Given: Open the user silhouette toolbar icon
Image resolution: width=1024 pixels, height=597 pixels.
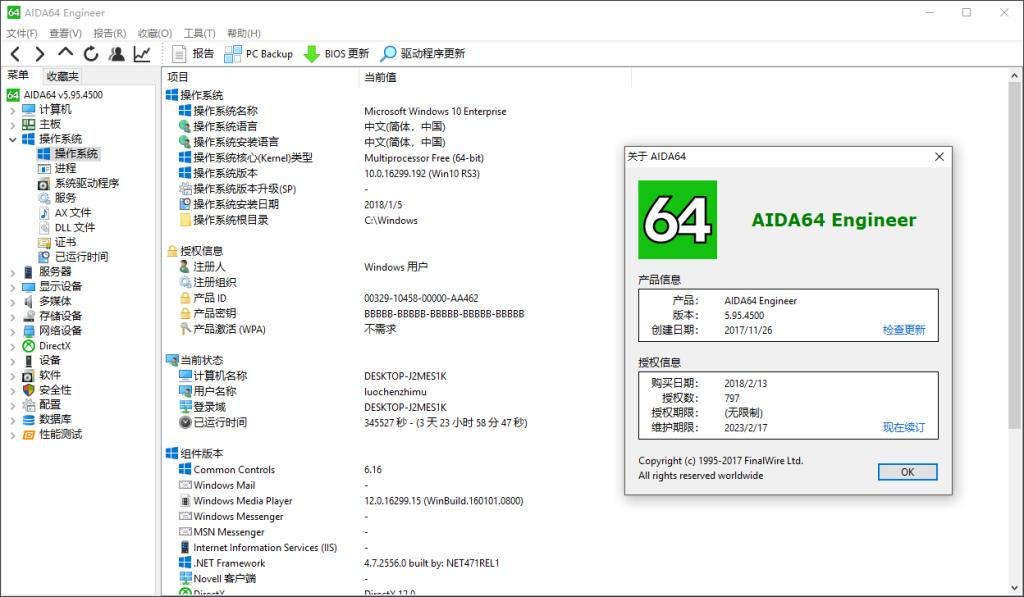Looking at the screenshot, I should (116, 54).
